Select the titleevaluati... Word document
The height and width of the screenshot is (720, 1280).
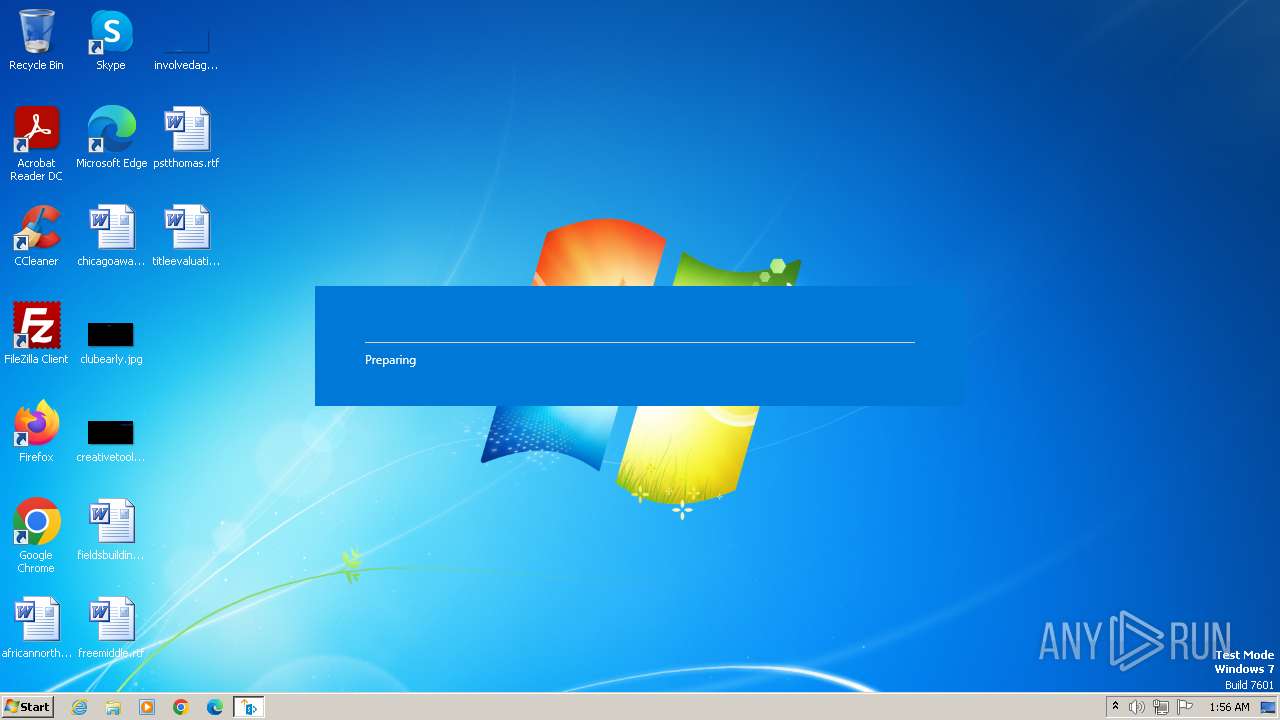(186, 236)
